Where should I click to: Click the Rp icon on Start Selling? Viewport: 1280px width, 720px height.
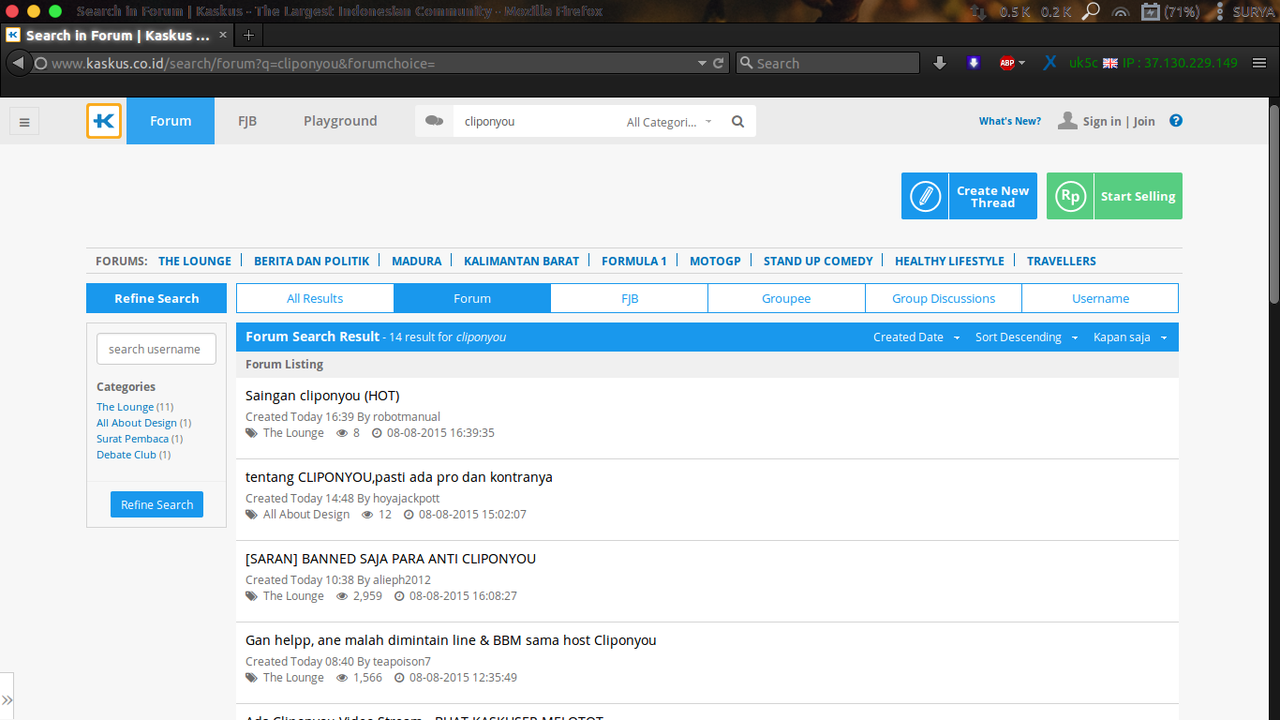(x=1070, y=196)
